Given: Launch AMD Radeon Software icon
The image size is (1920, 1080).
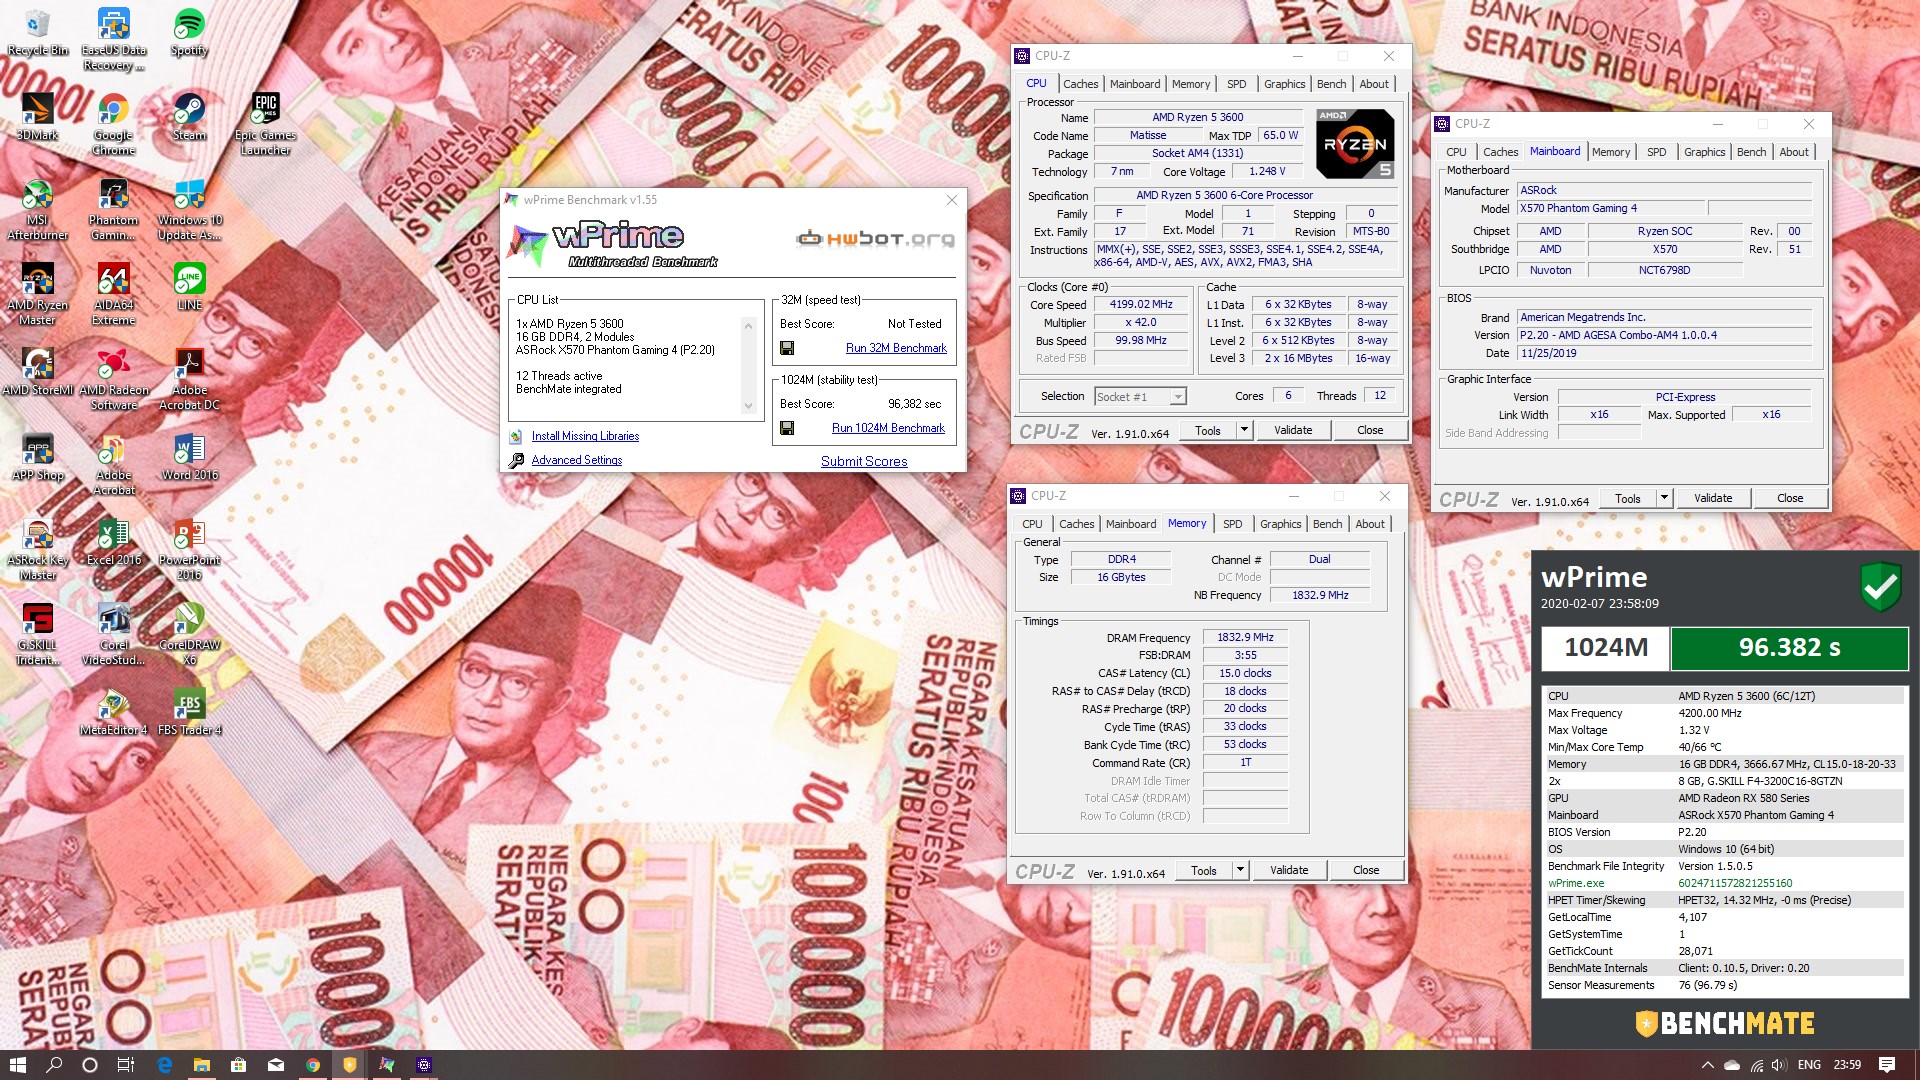Looking at the screenshot, I should point(114,380).
